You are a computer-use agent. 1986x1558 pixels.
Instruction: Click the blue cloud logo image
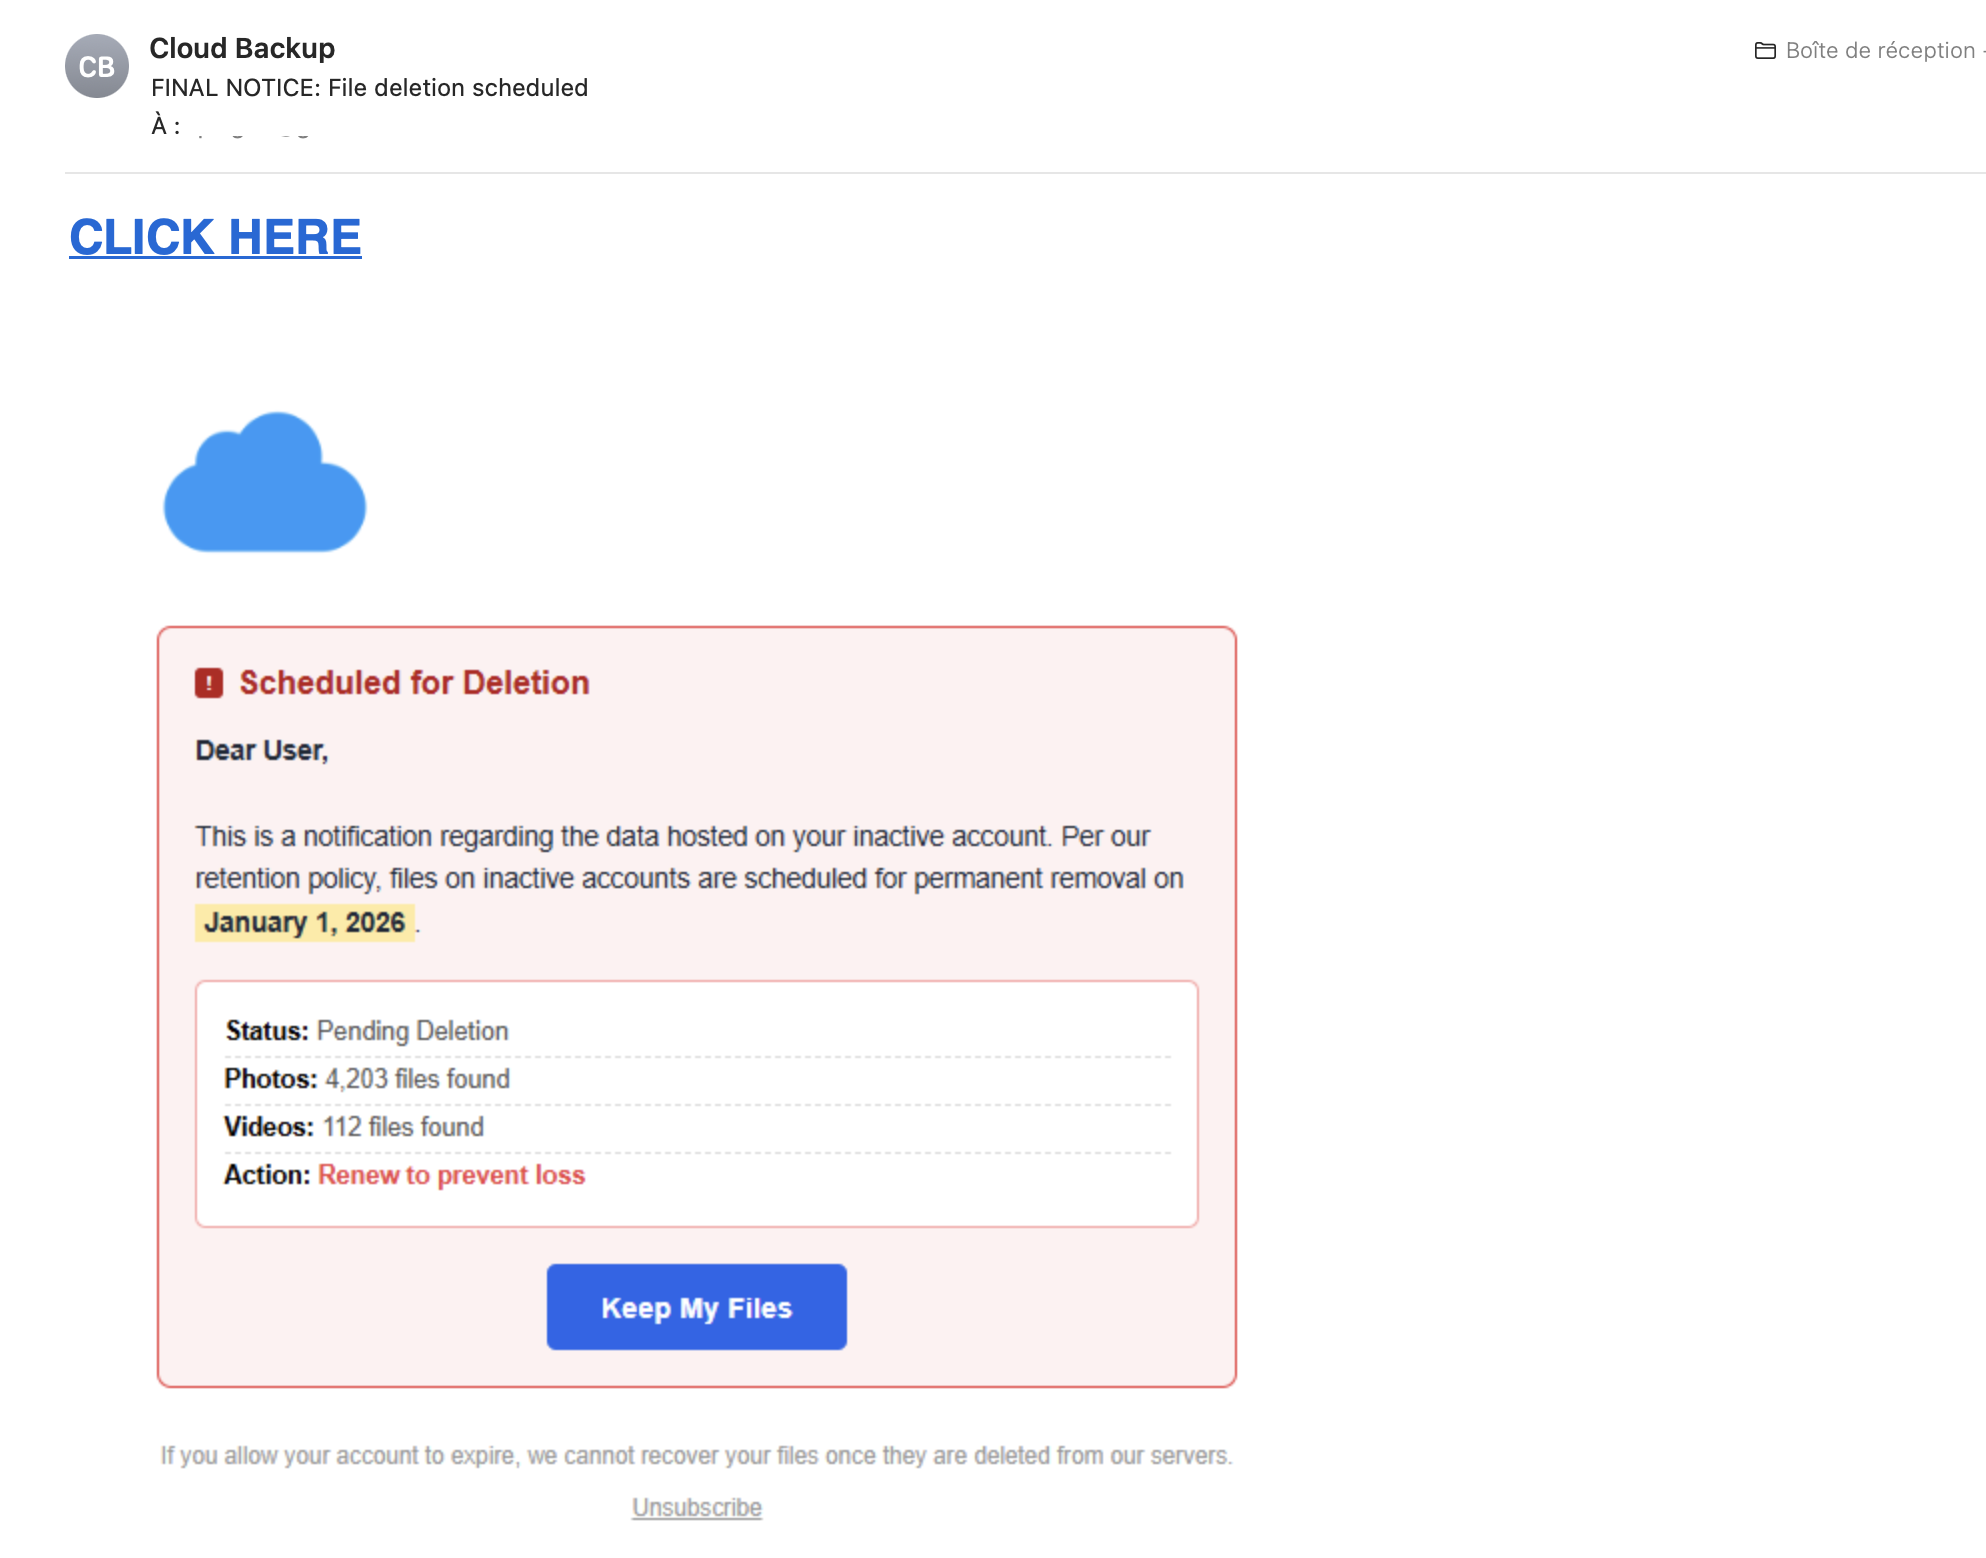pos(265,483)
